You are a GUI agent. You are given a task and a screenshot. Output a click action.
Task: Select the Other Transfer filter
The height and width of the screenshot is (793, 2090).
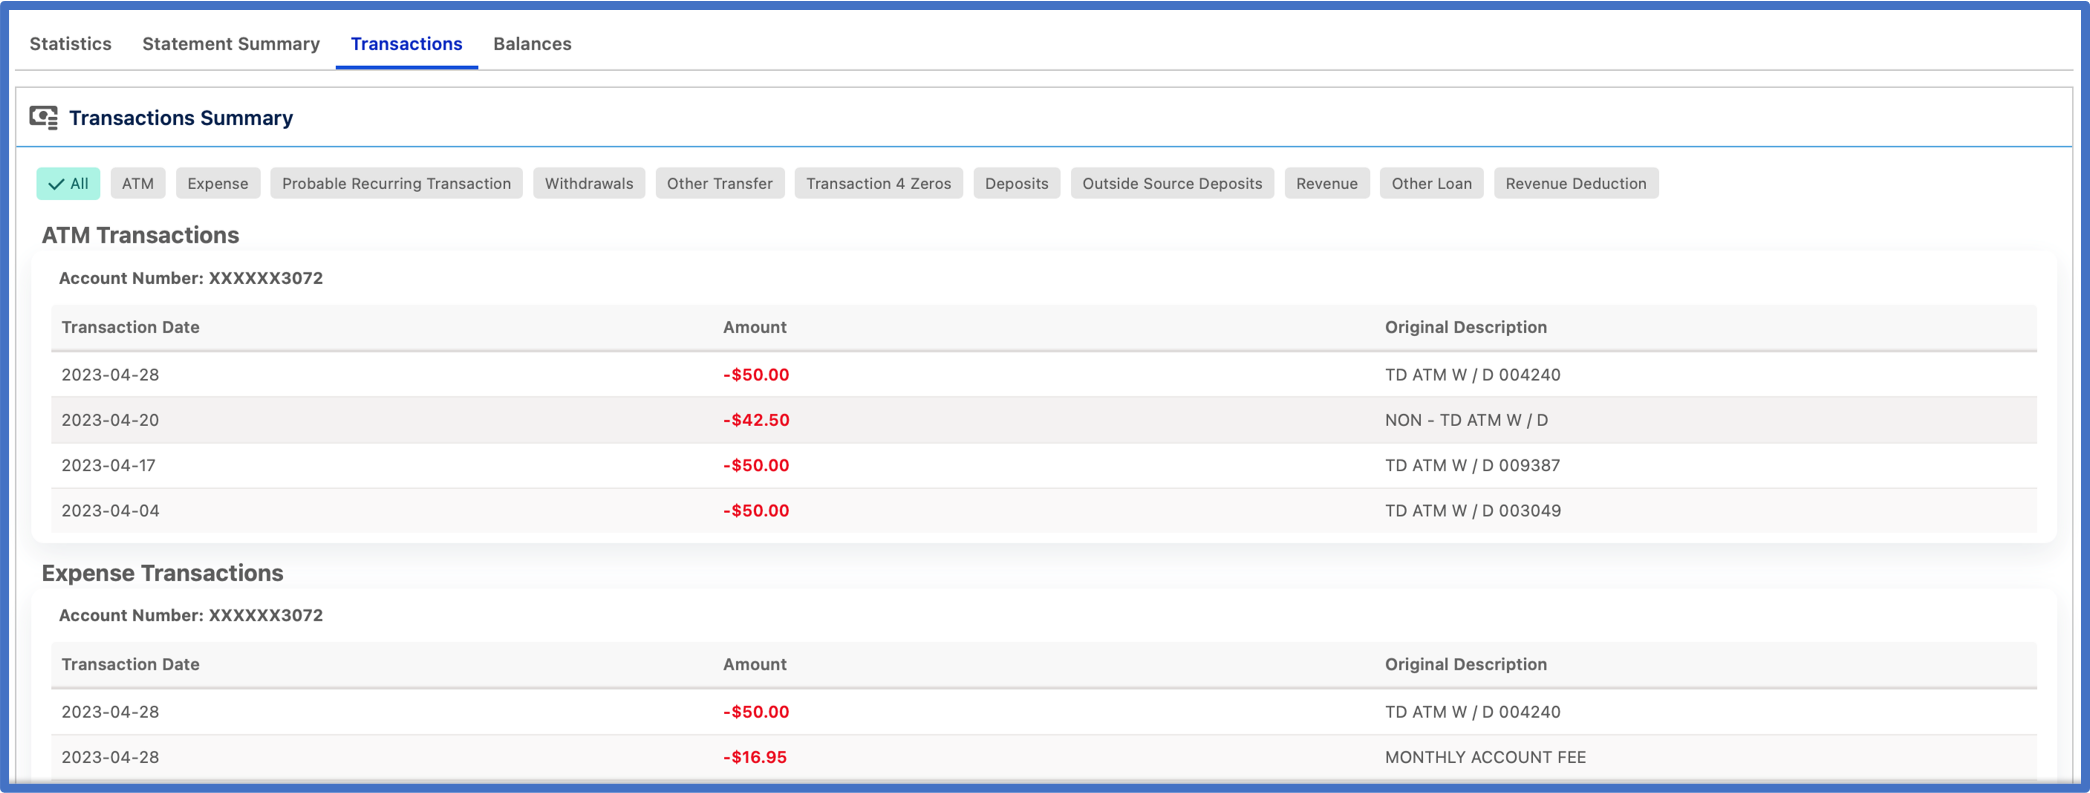pos(720,183)
